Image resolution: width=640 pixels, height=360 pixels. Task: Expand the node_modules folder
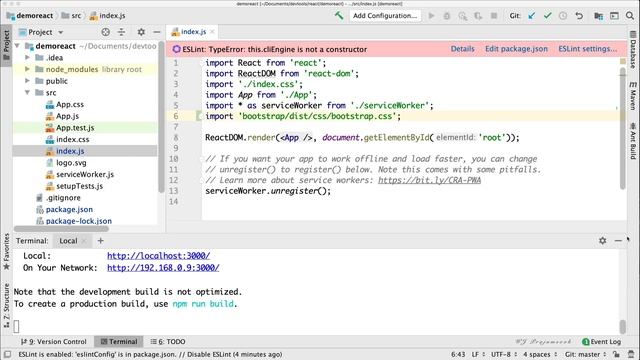click(27, 69)
